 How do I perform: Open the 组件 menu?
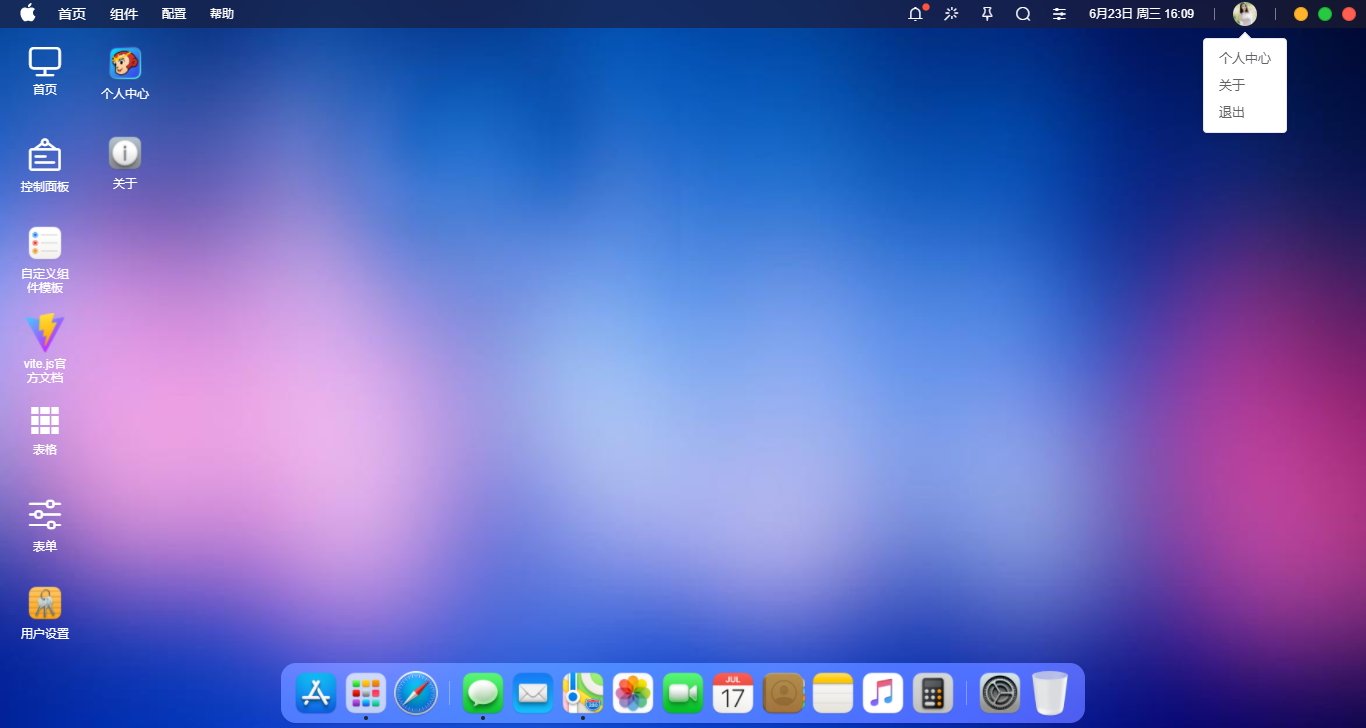click(124, 14)
